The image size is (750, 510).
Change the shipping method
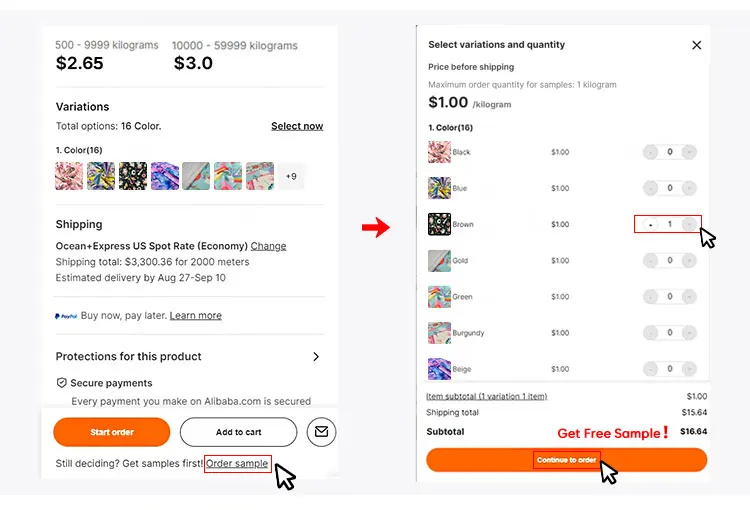(268, 246)
